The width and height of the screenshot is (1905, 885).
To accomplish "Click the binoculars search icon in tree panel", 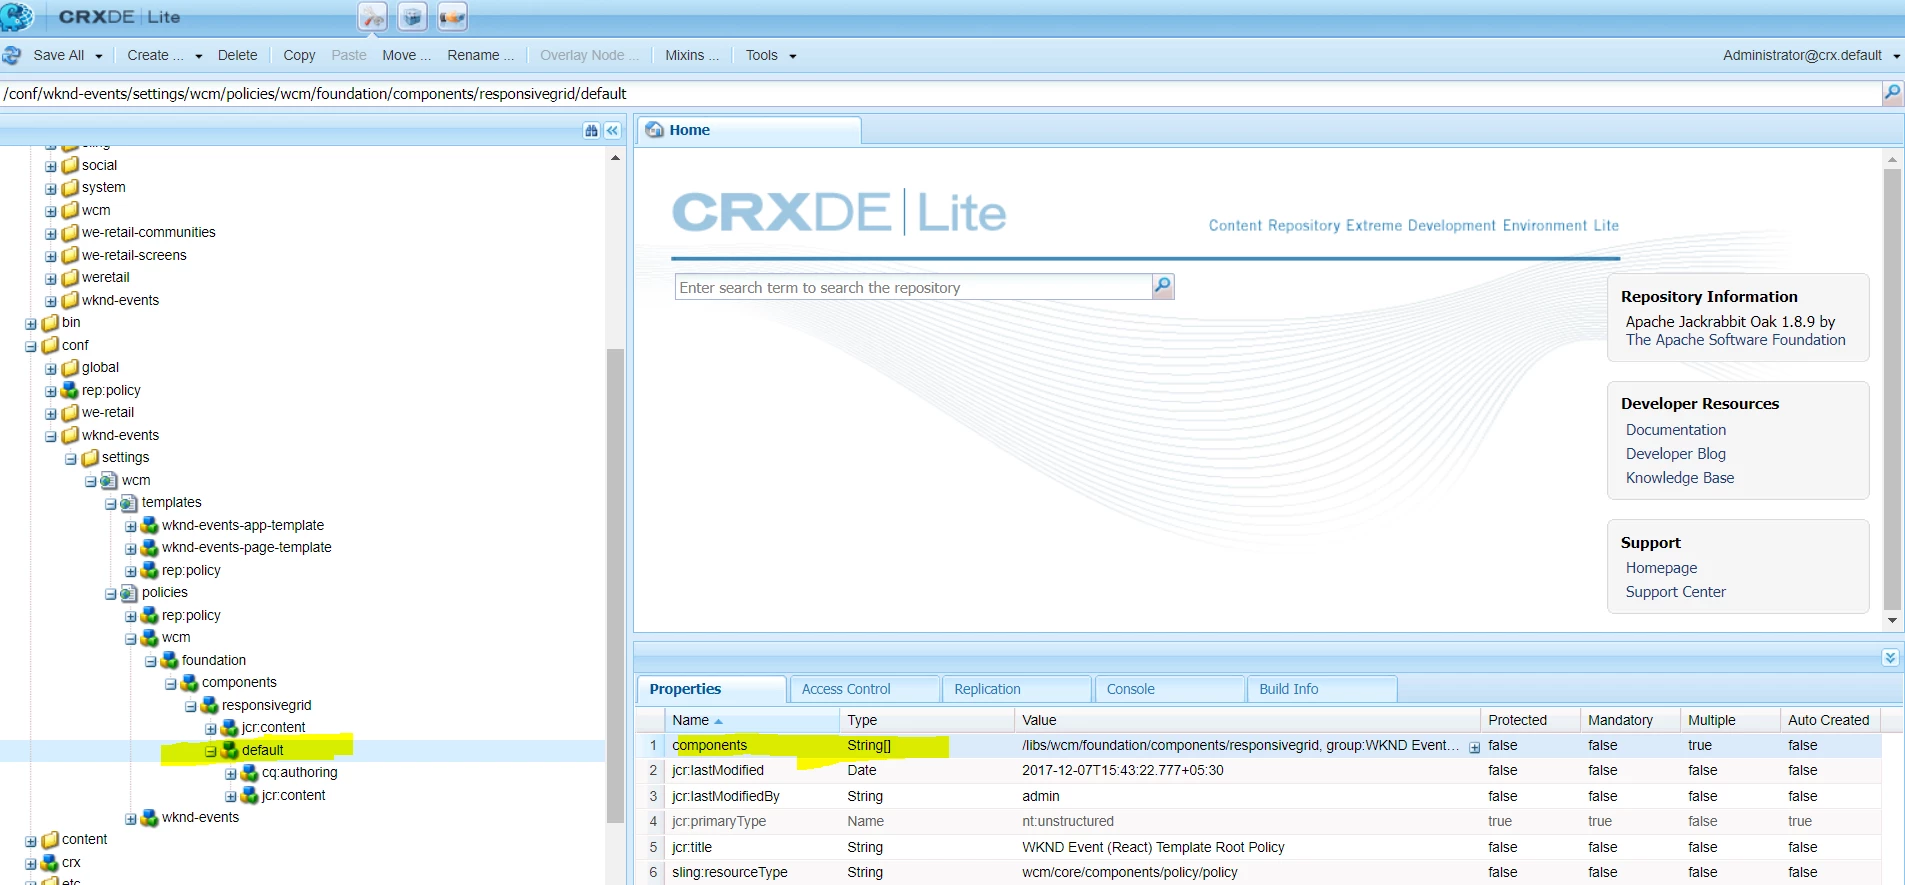I will pos(591,131).
